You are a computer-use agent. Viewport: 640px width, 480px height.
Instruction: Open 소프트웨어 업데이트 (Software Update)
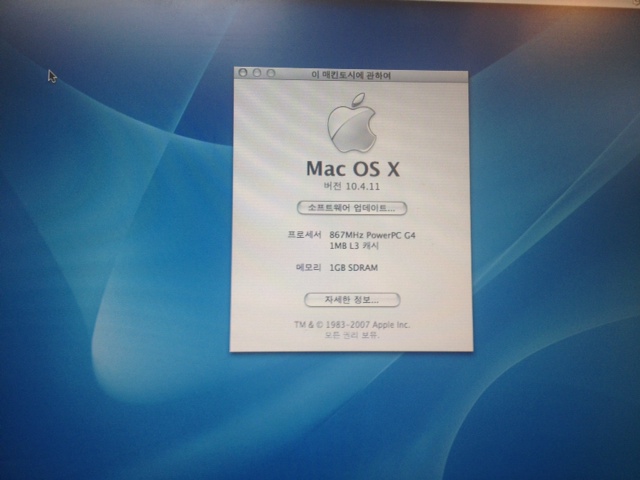(x=351, y=208)
